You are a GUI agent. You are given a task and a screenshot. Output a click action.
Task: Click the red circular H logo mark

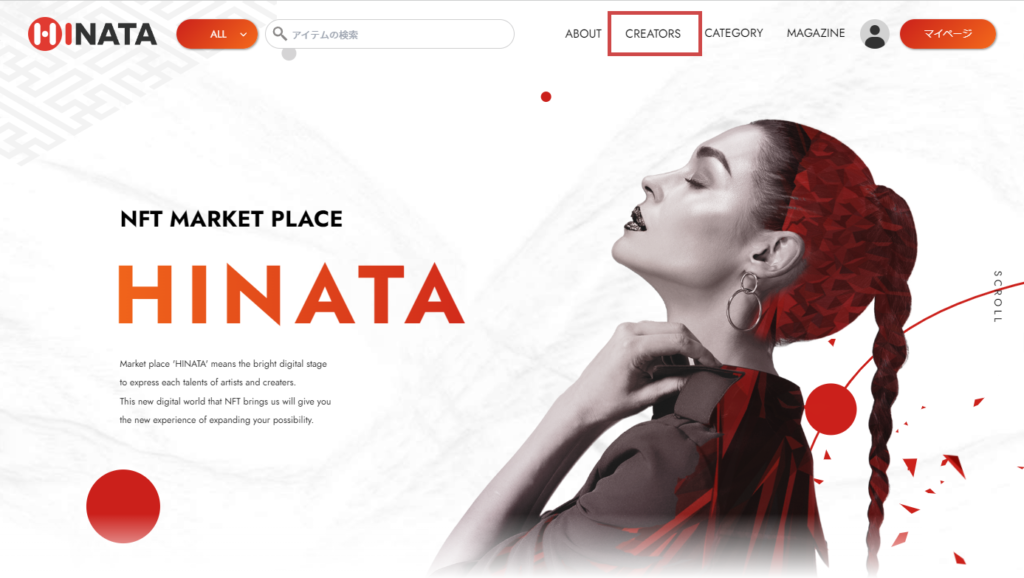click(x=45, y=34)
